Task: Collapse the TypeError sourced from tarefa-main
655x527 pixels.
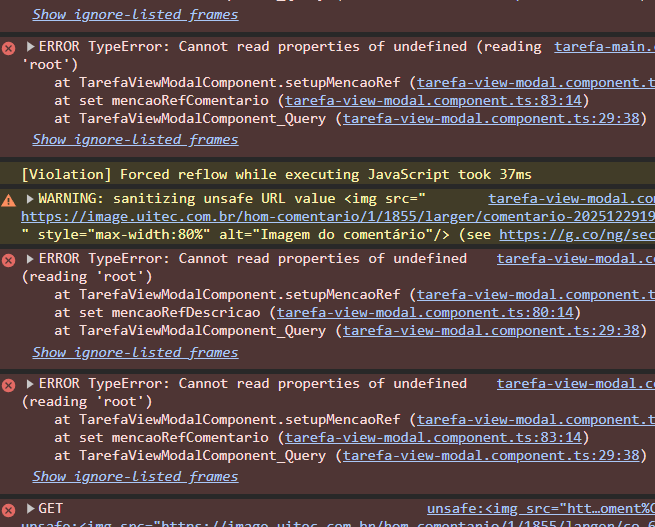Action: pos(30,47)
